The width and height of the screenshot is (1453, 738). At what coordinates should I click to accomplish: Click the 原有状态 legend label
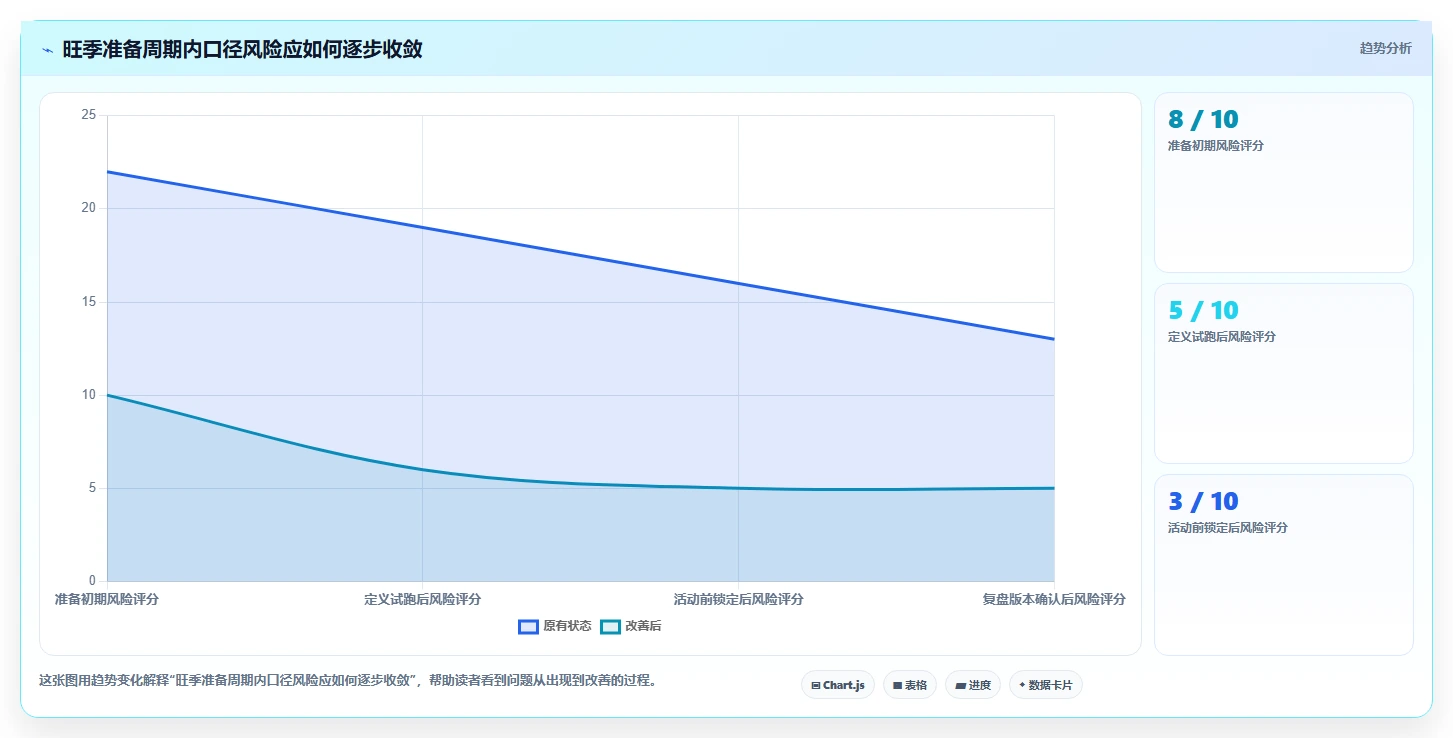point(567,627)
